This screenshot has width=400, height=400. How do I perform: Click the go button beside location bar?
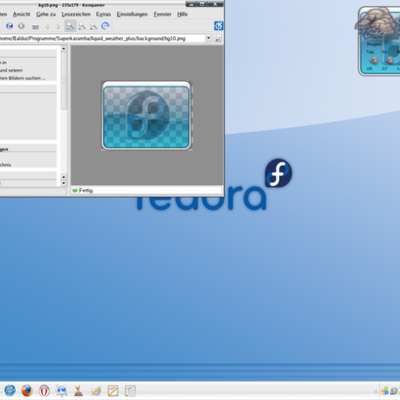tap(218, 39)
